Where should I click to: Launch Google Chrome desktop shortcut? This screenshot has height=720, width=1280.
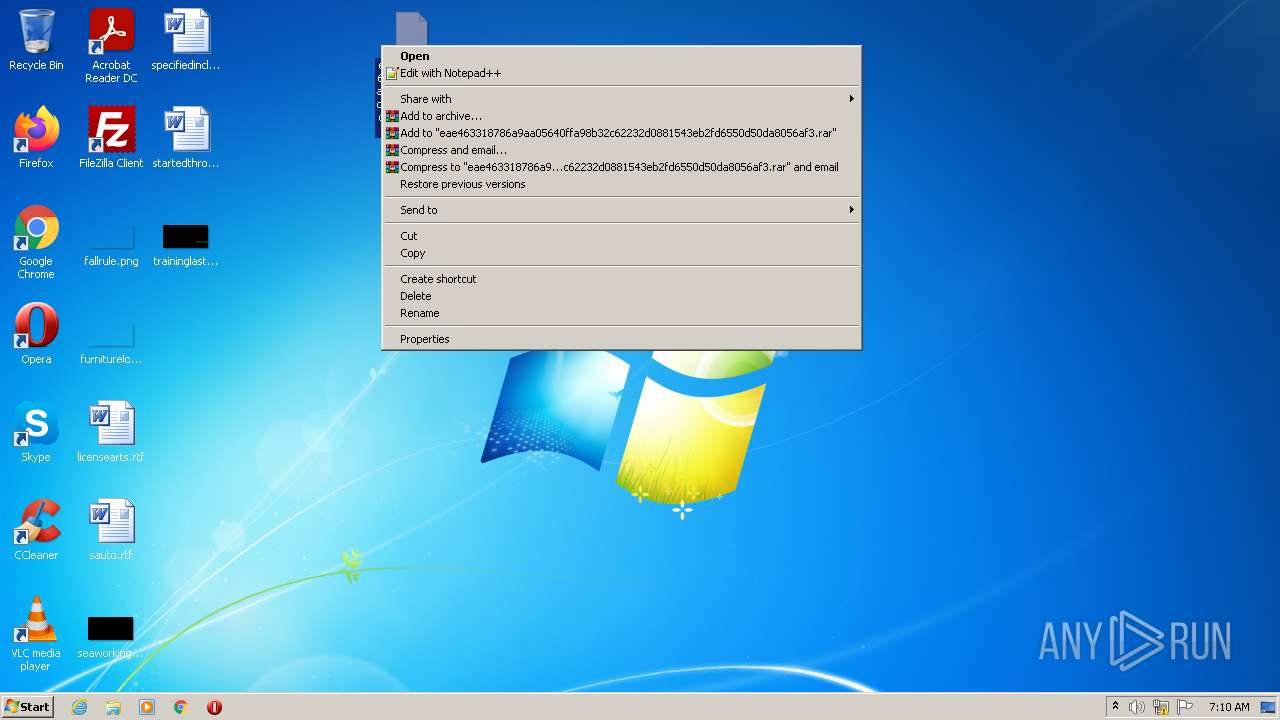[36, 242]
